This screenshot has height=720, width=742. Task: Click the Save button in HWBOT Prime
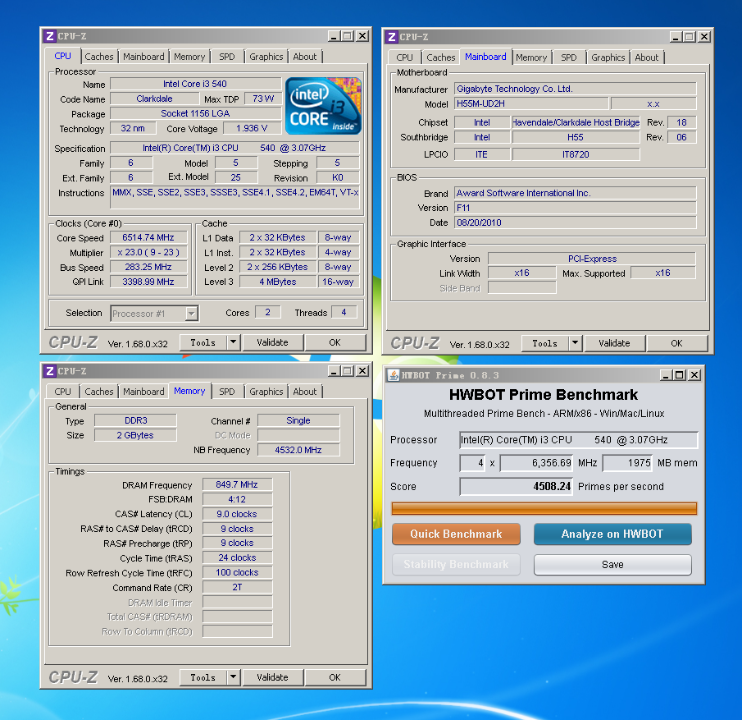(612, 564)
